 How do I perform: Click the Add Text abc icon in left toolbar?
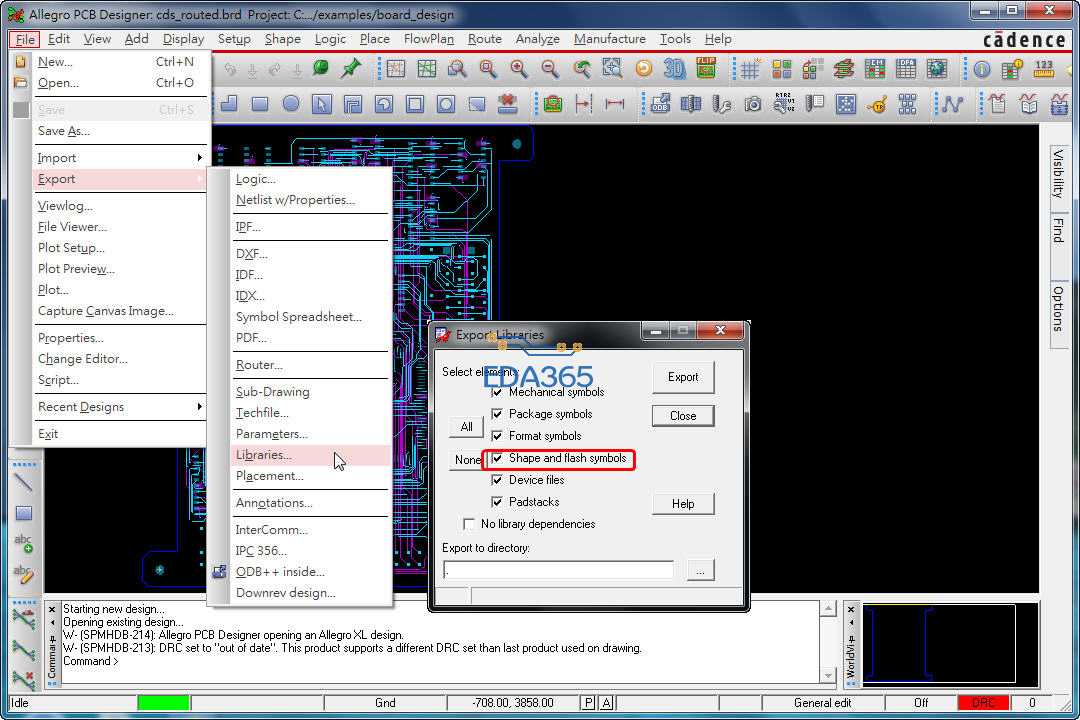tap(23, 544)
